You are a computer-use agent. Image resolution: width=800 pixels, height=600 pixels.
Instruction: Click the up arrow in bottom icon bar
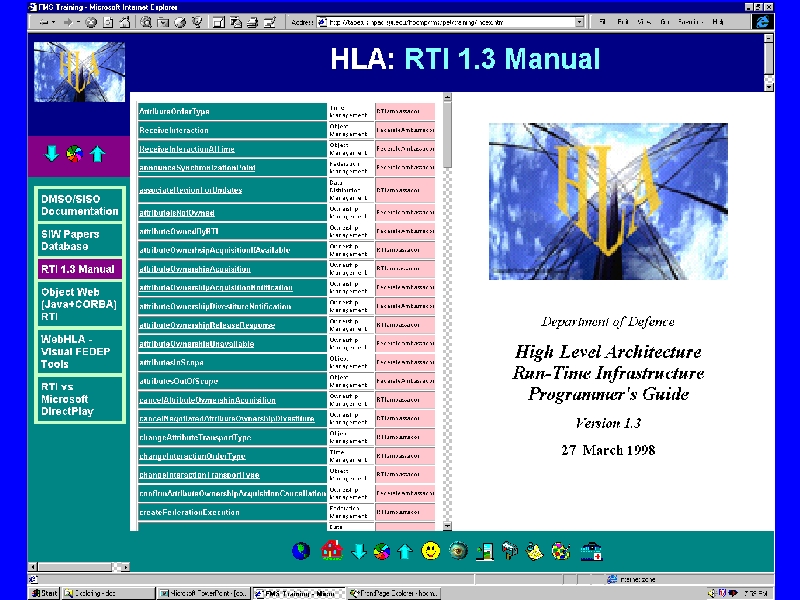(405, 551)
